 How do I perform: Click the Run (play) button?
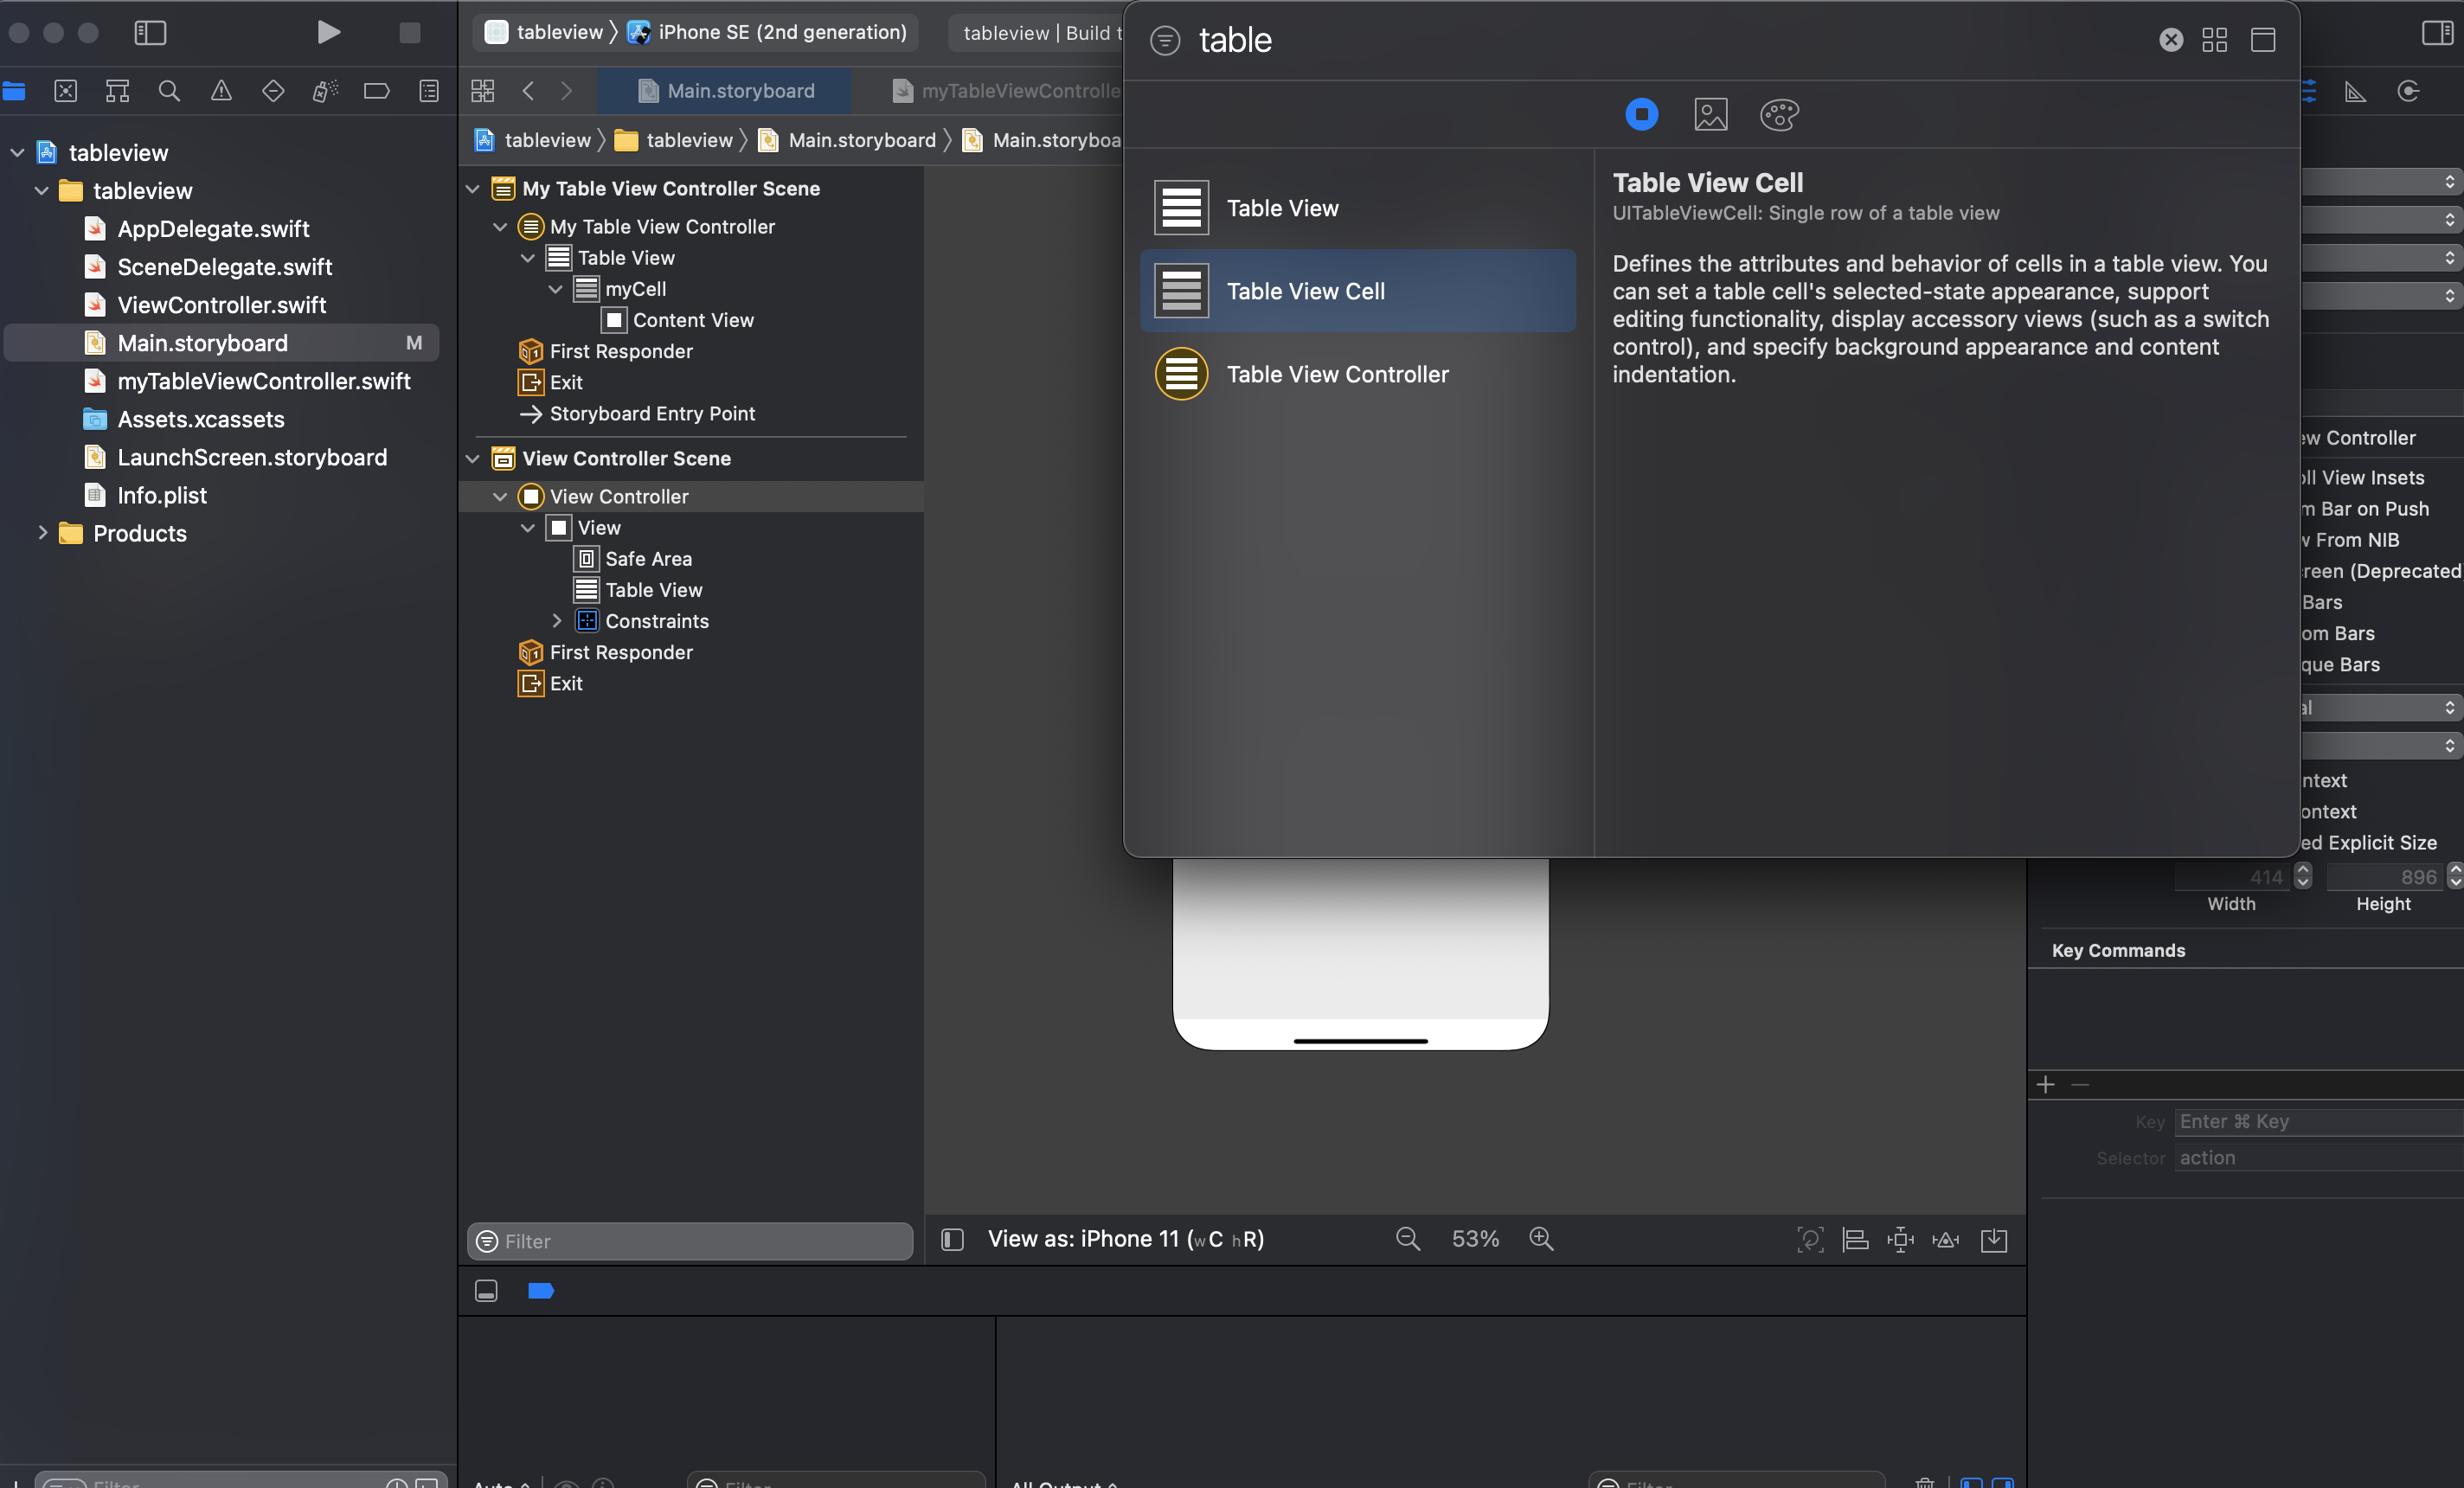[328, 33]
